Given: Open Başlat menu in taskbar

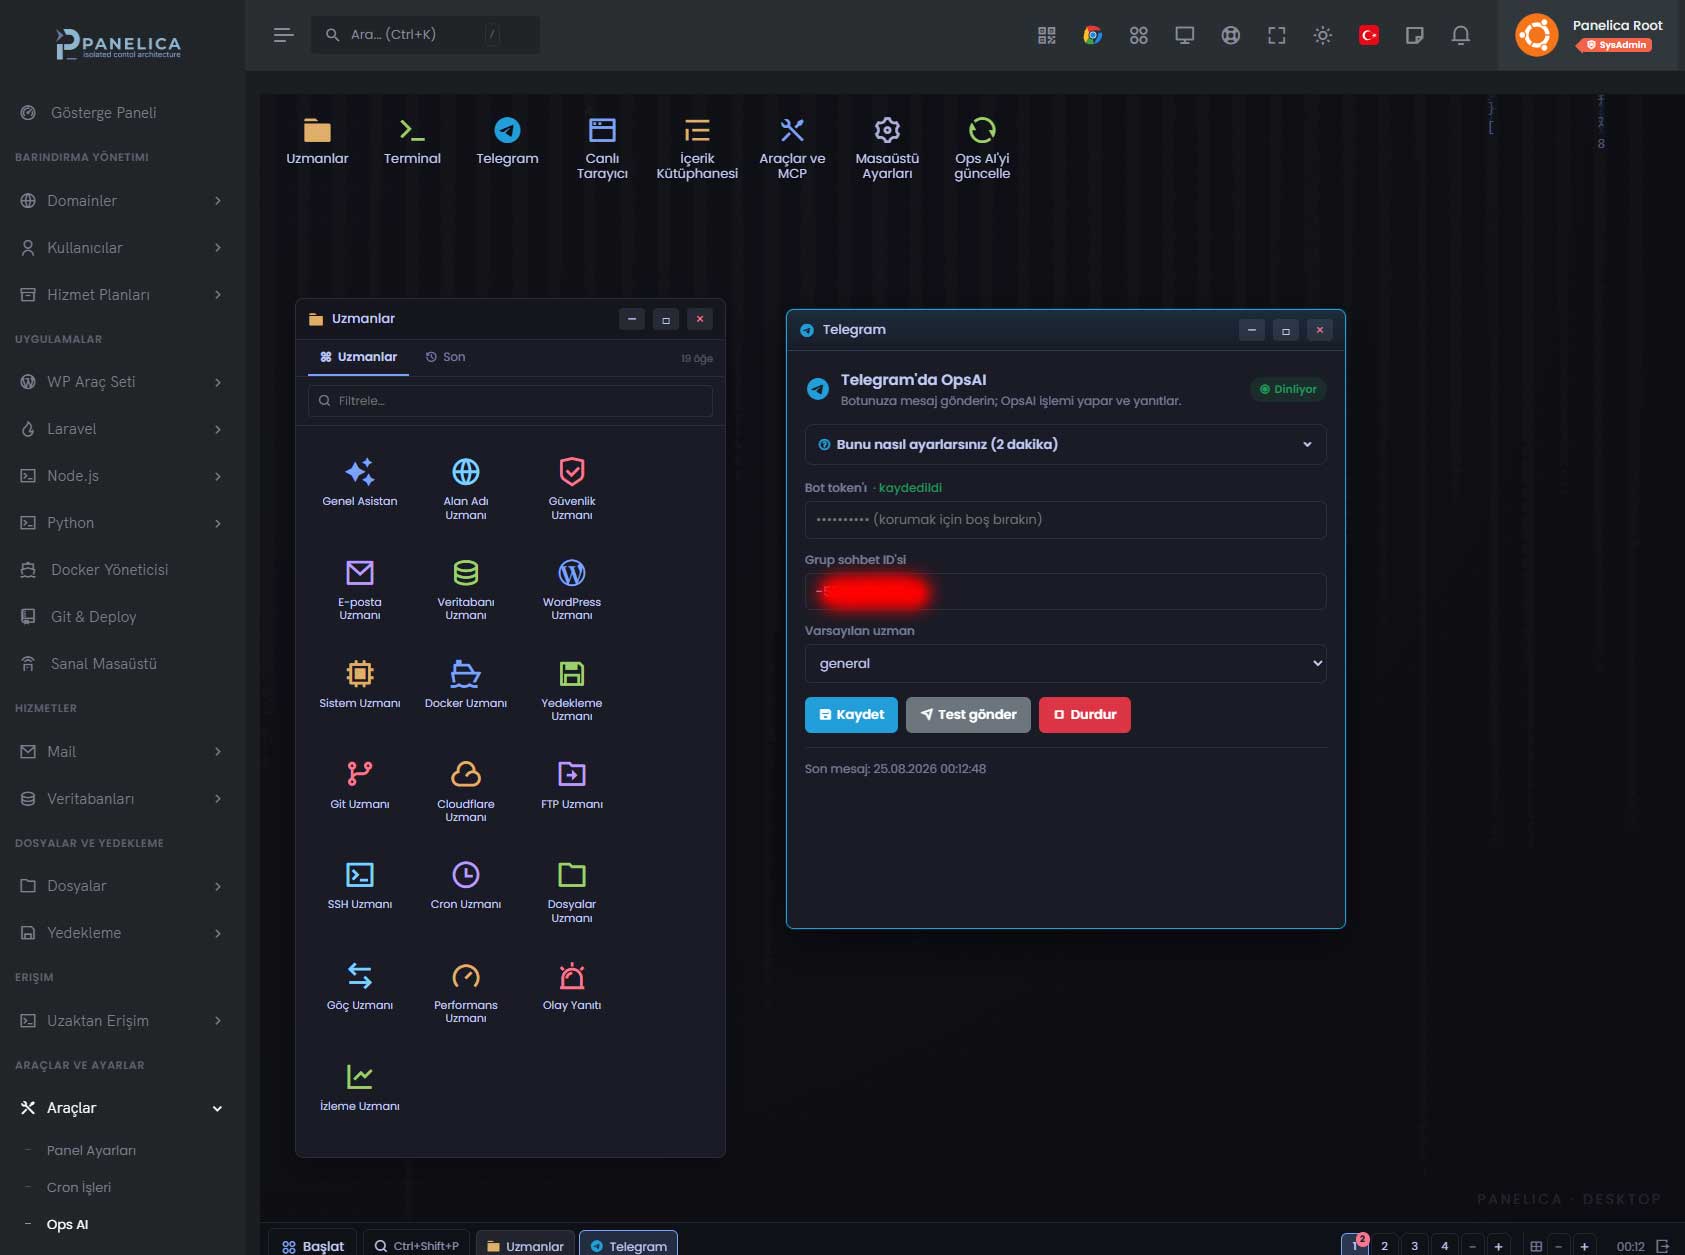Looking at the screenshot, I should [x=313, y=1245].
